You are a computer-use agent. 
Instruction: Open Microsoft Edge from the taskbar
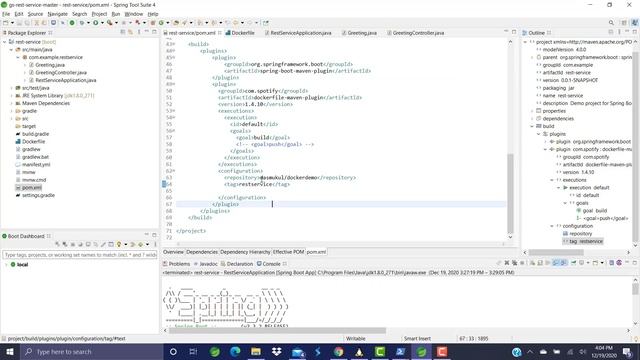pyautogui.click(x=235, y=351)
